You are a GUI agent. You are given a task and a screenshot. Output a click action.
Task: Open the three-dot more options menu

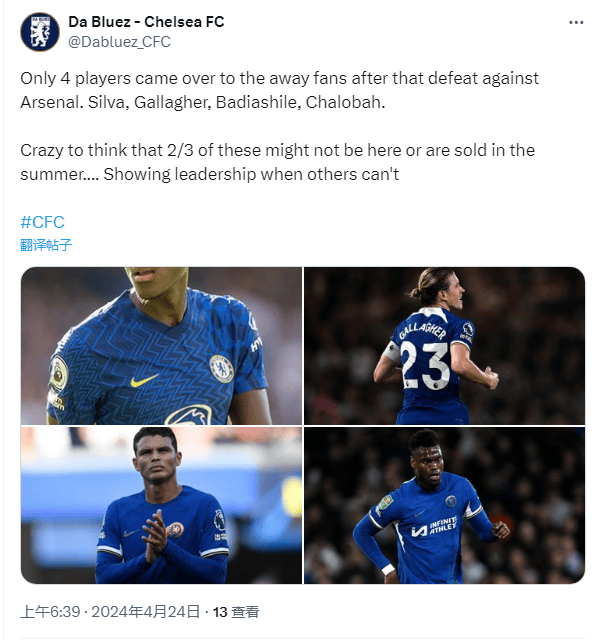click(576, 22)
